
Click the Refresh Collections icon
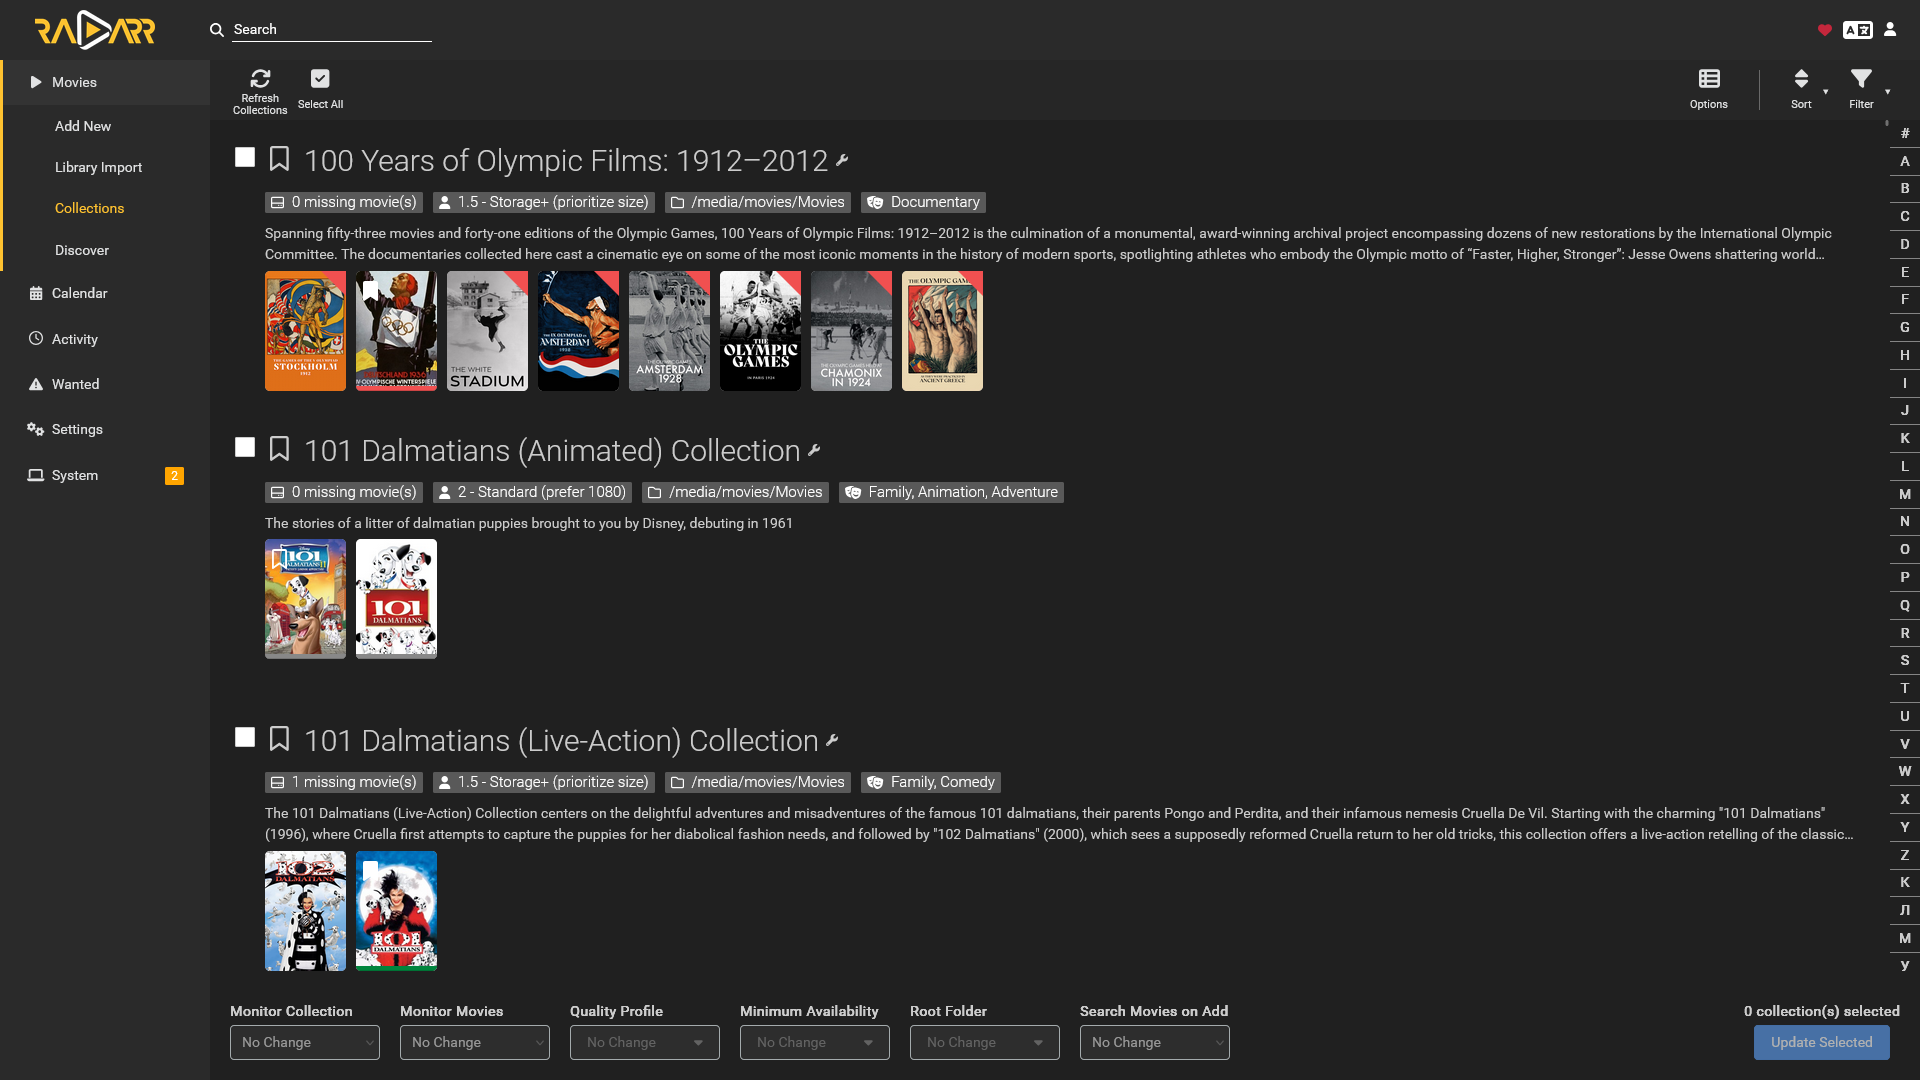(260, 79)
